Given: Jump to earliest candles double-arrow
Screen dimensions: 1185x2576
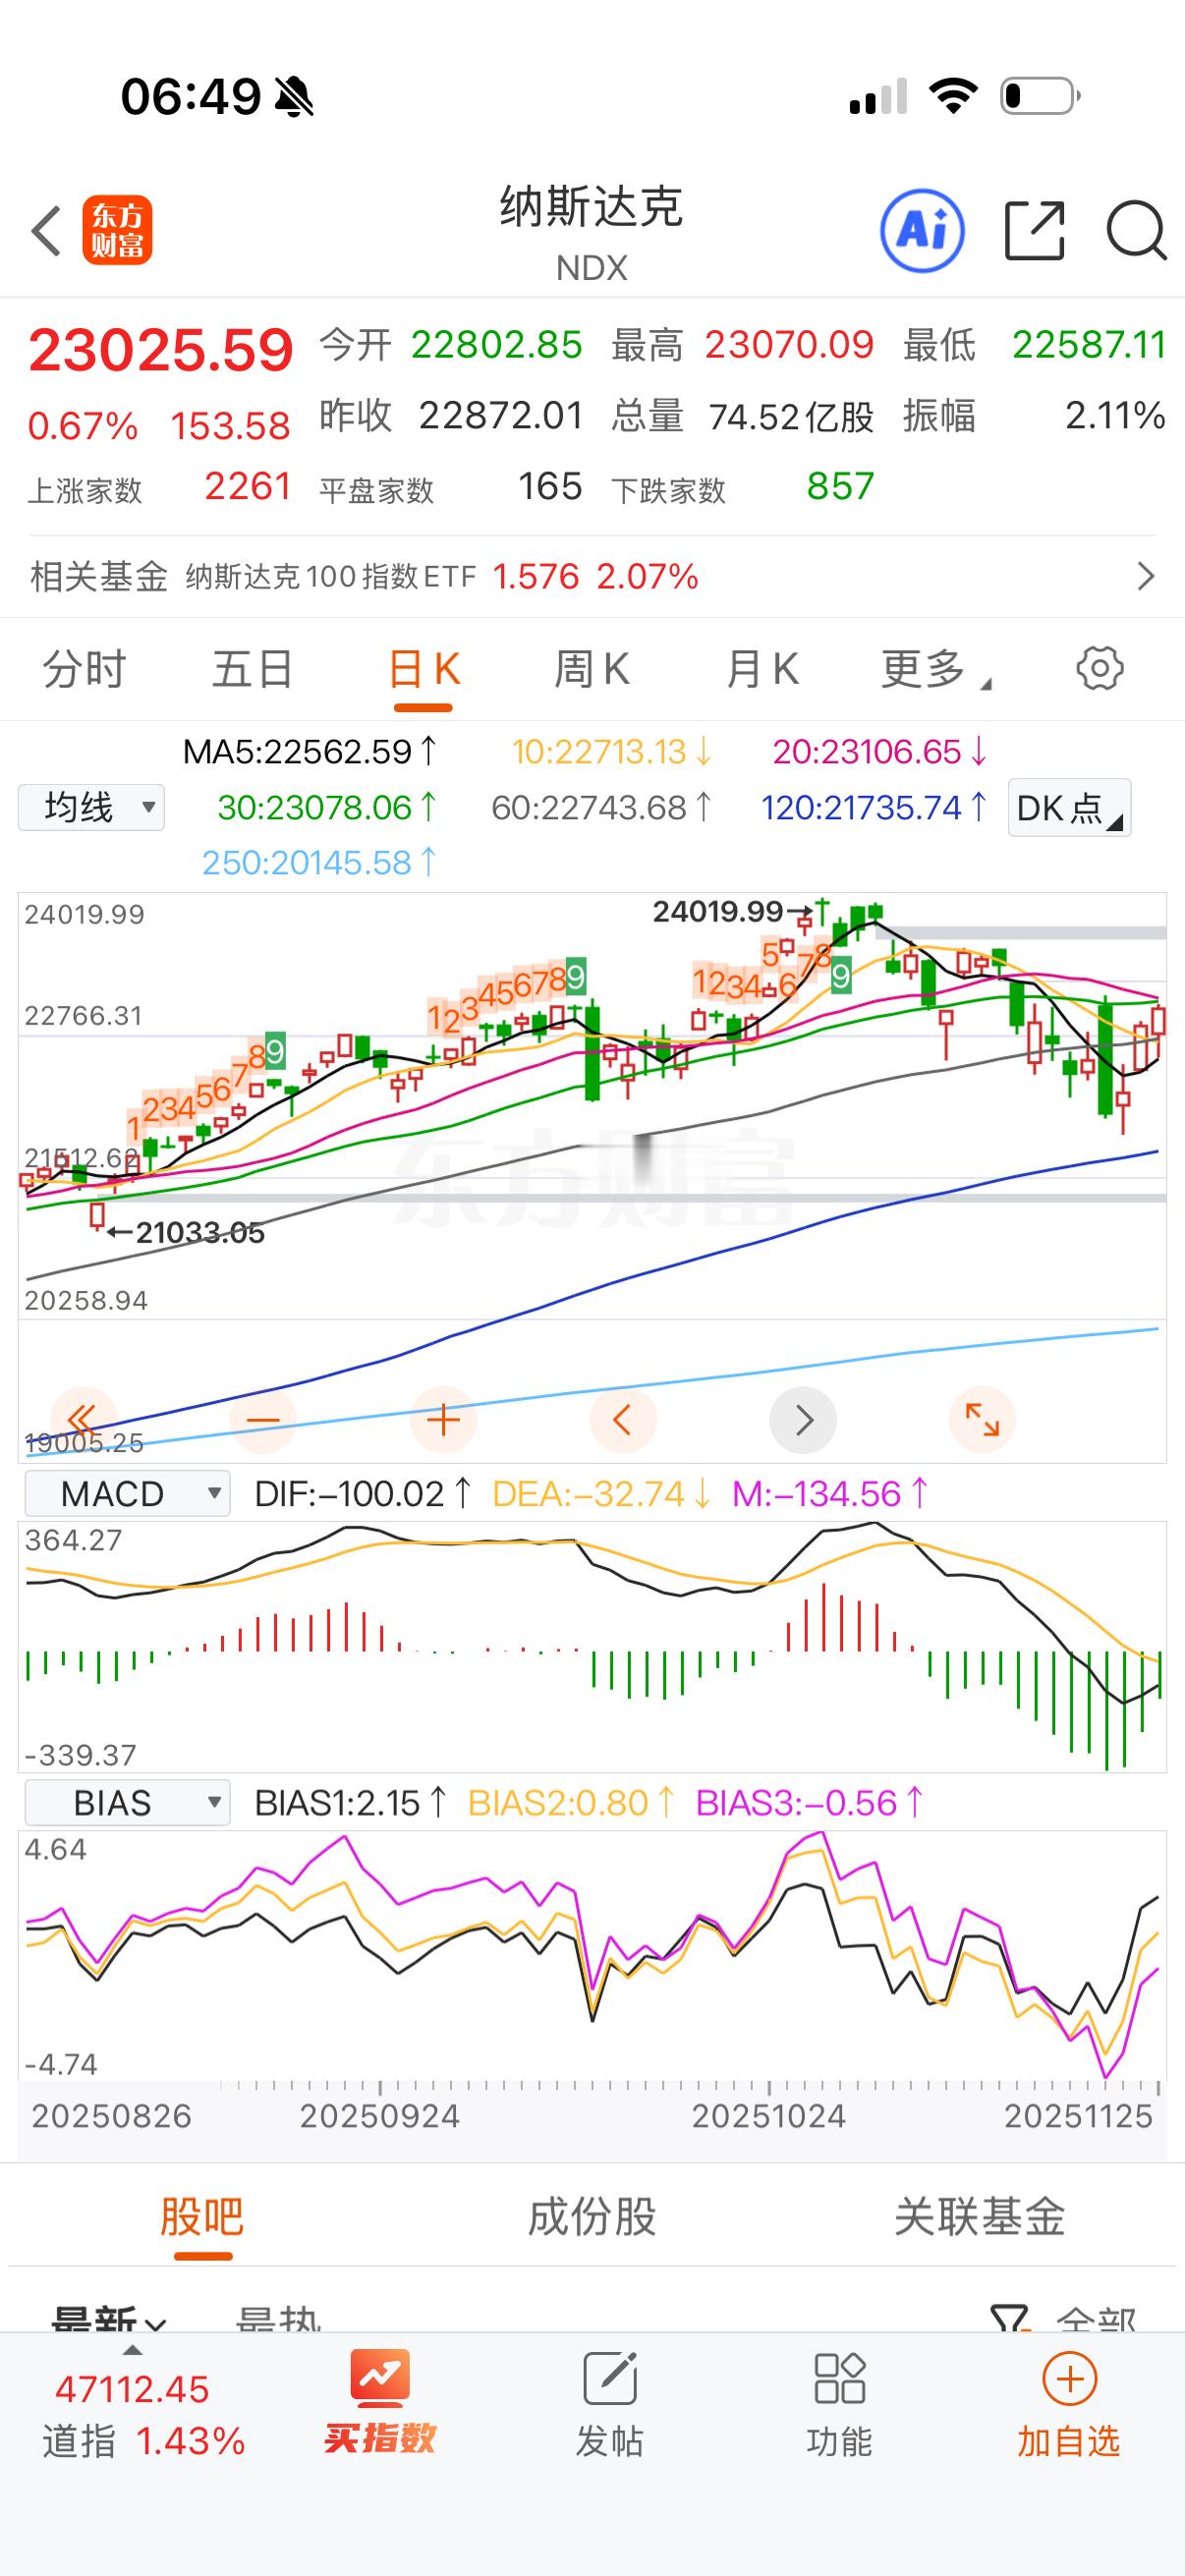Looking at the screenshot, I should 83,1419.
